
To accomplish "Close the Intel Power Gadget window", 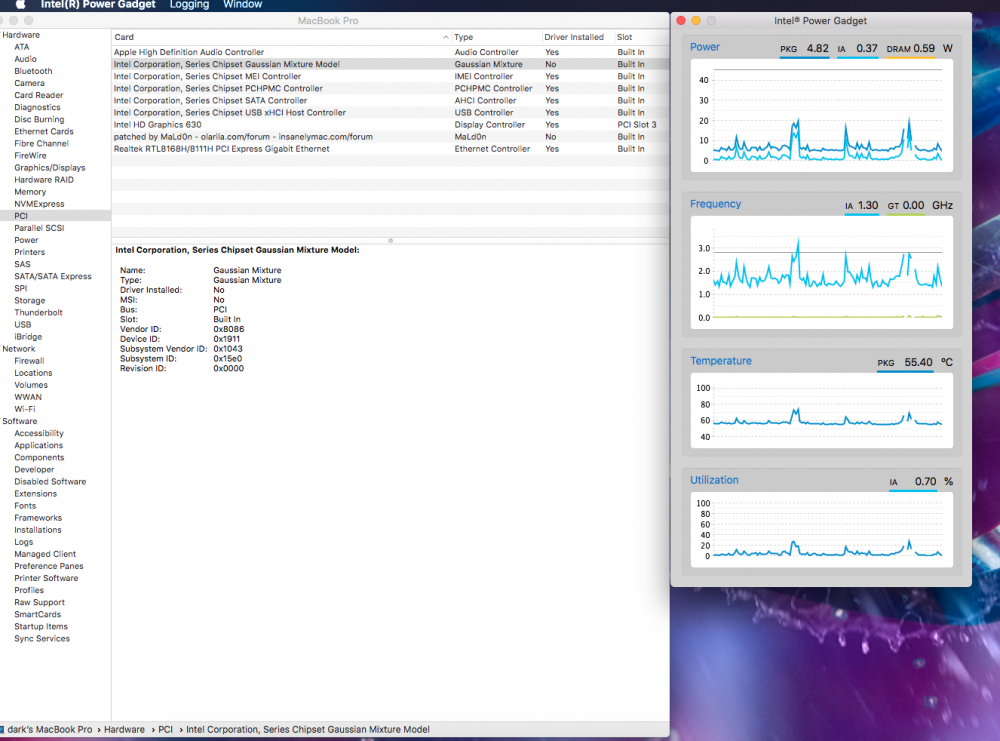I will (x=681, y=20).
